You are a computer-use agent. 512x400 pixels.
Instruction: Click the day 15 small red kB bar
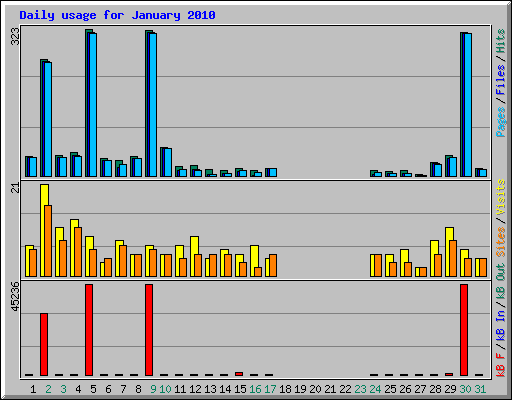pyautogui.click(x=239, y=374)
